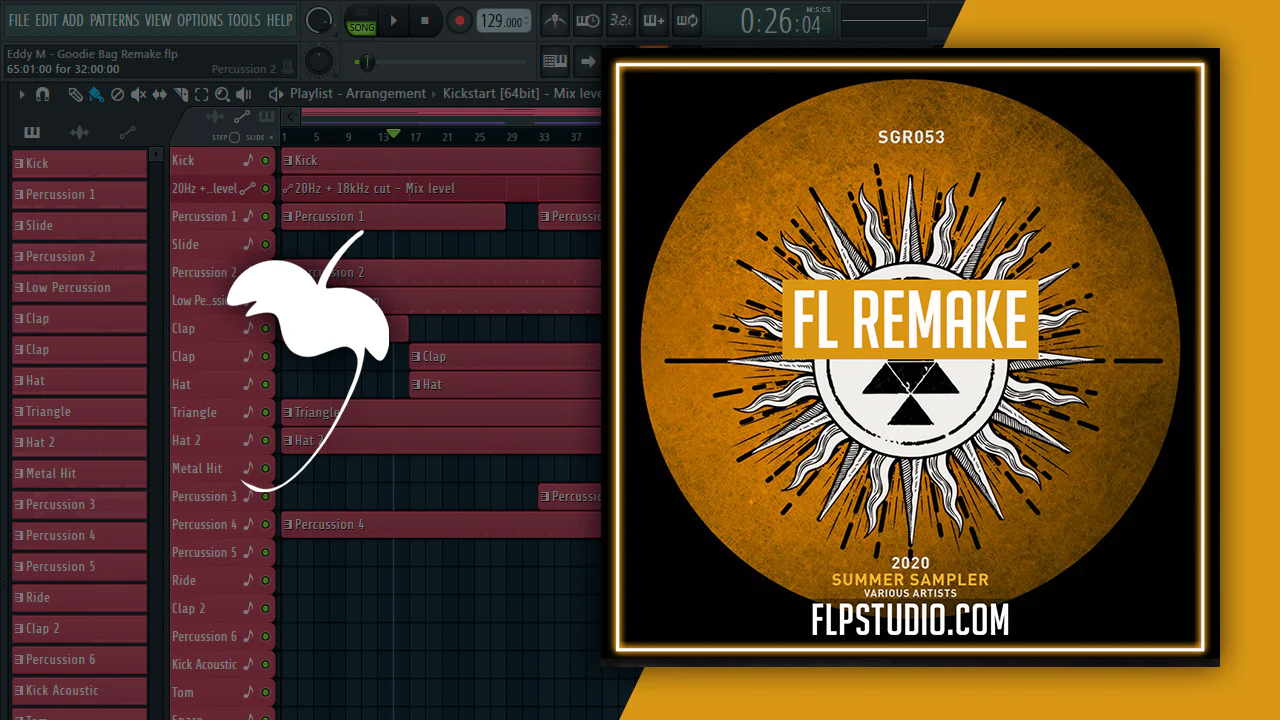Open the ADD menu

tap(73, 20)
